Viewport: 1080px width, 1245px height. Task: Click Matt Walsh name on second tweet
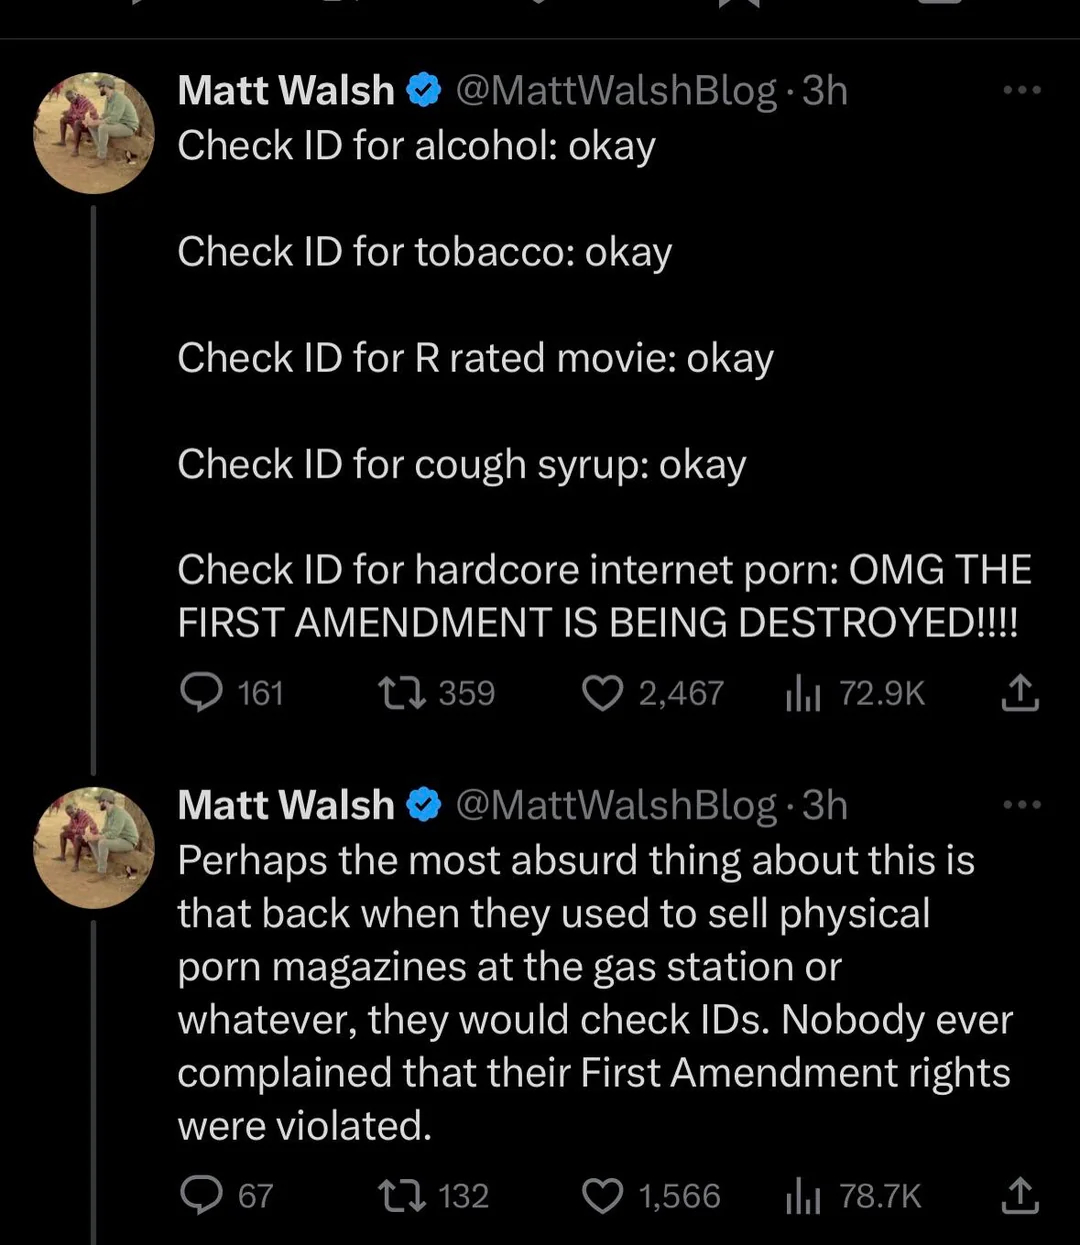coord(286,805)
